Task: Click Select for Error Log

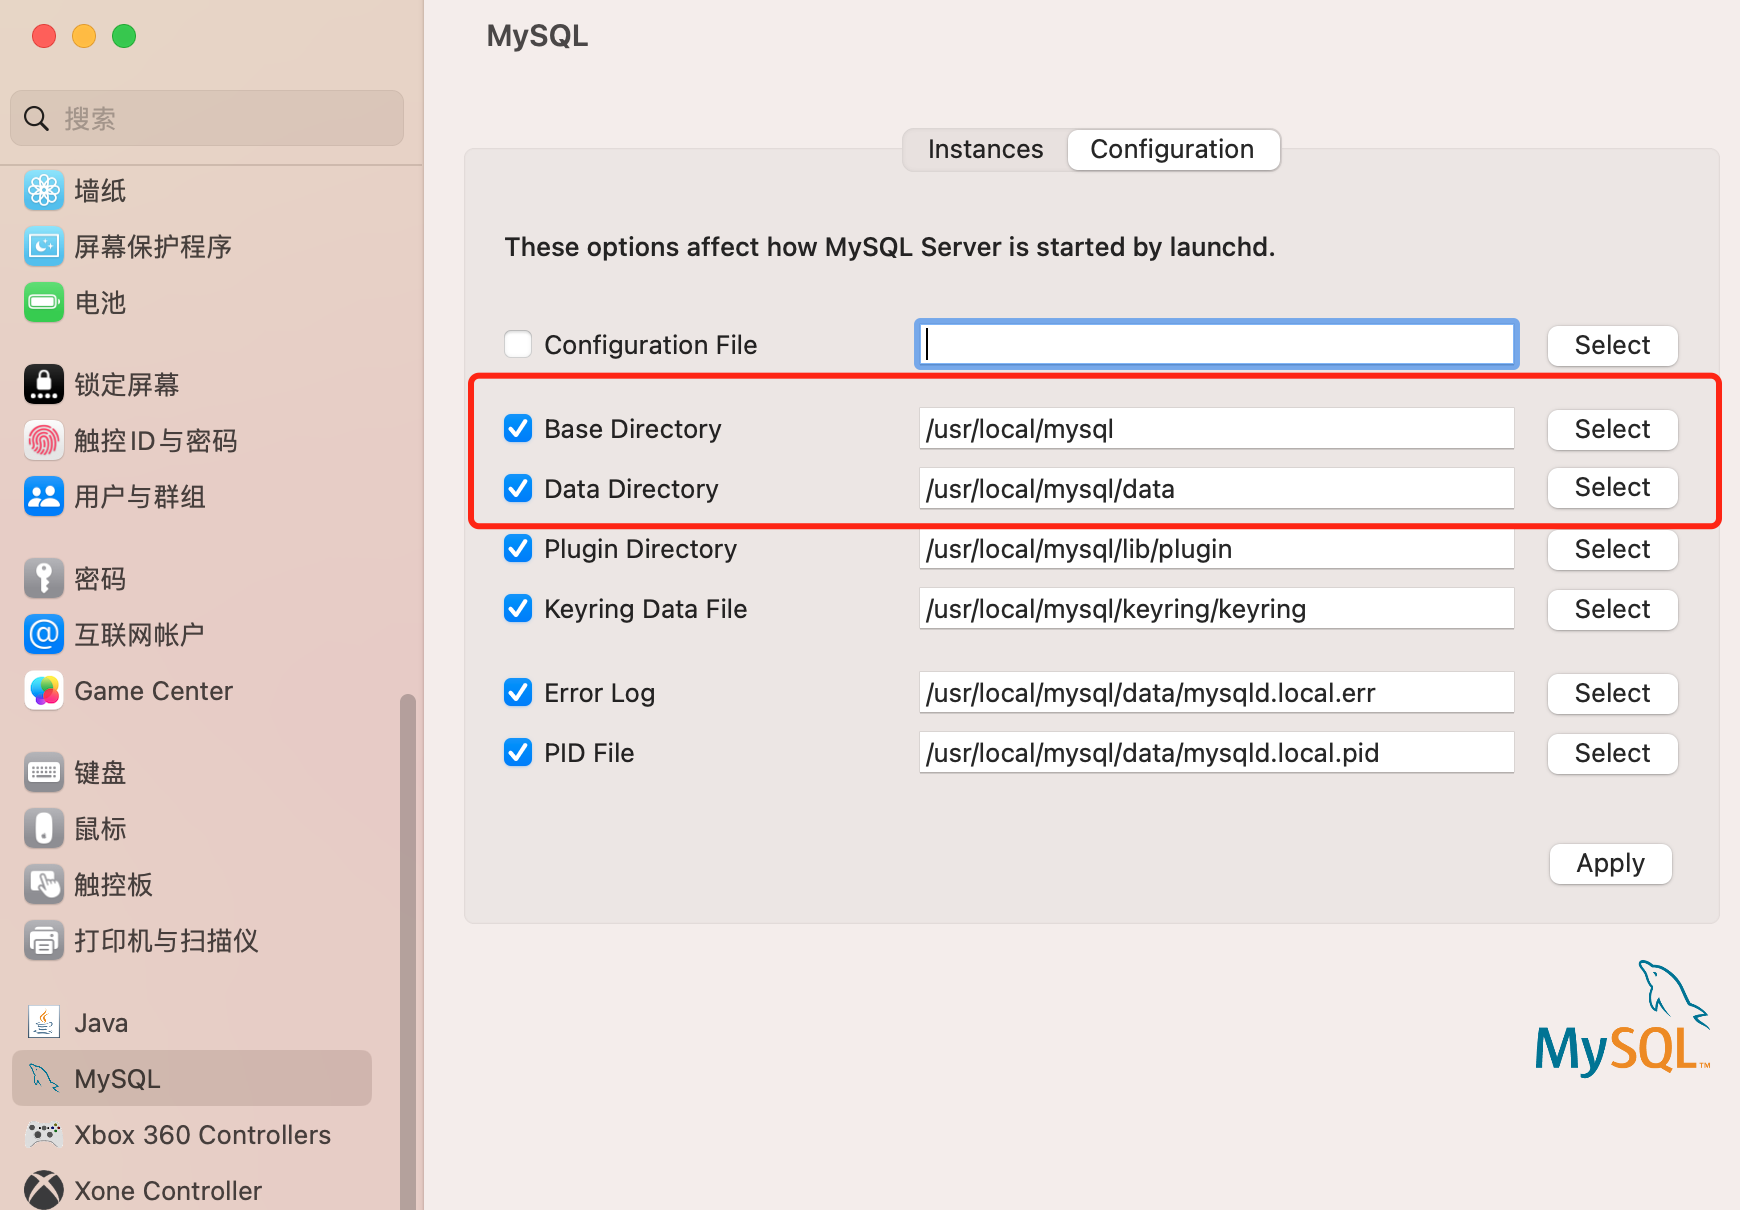Action: click(x=1612, y=693)
